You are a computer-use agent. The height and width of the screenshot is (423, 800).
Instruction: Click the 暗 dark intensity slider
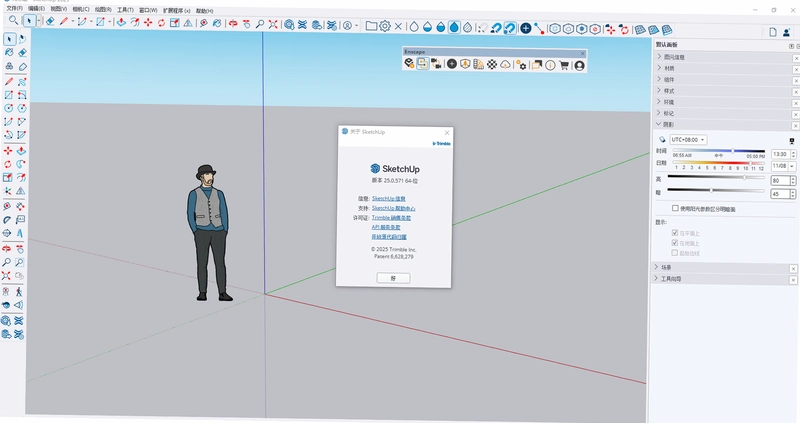pyautogui.click(x=716, y=190)
